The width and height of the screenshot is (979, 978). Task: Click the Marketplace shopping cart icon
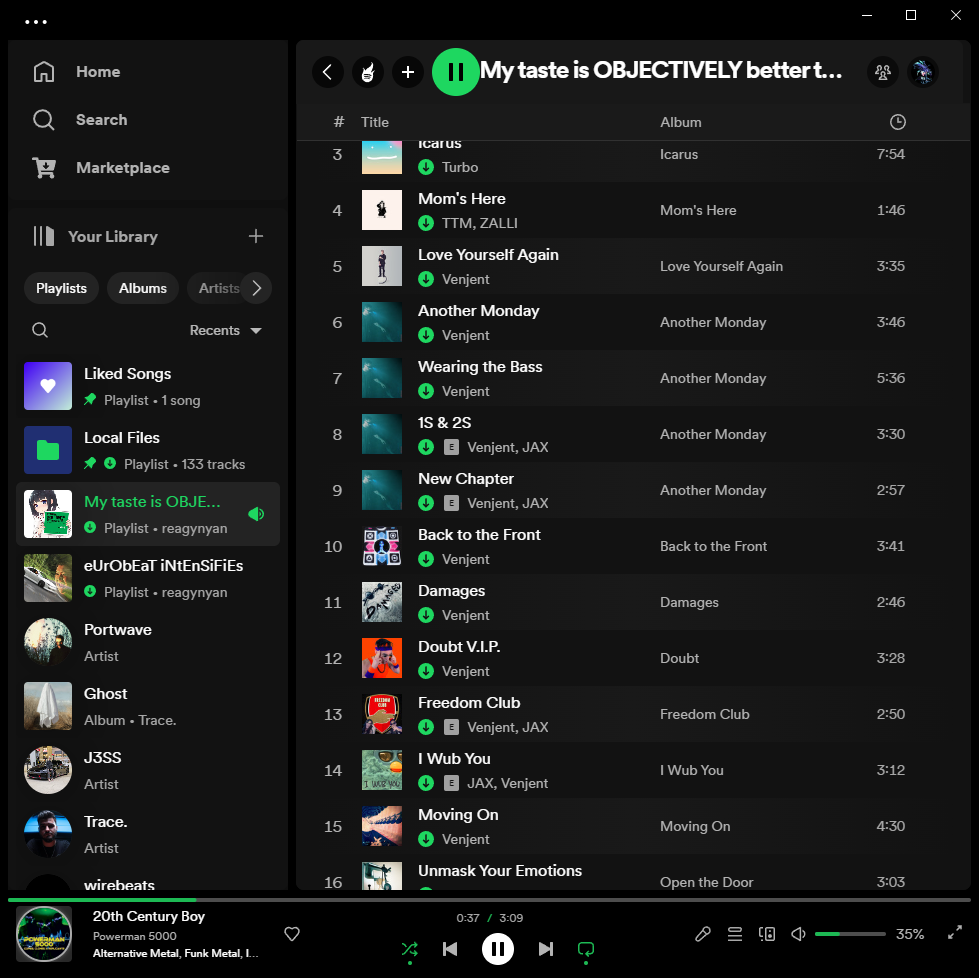click(44, 168)
